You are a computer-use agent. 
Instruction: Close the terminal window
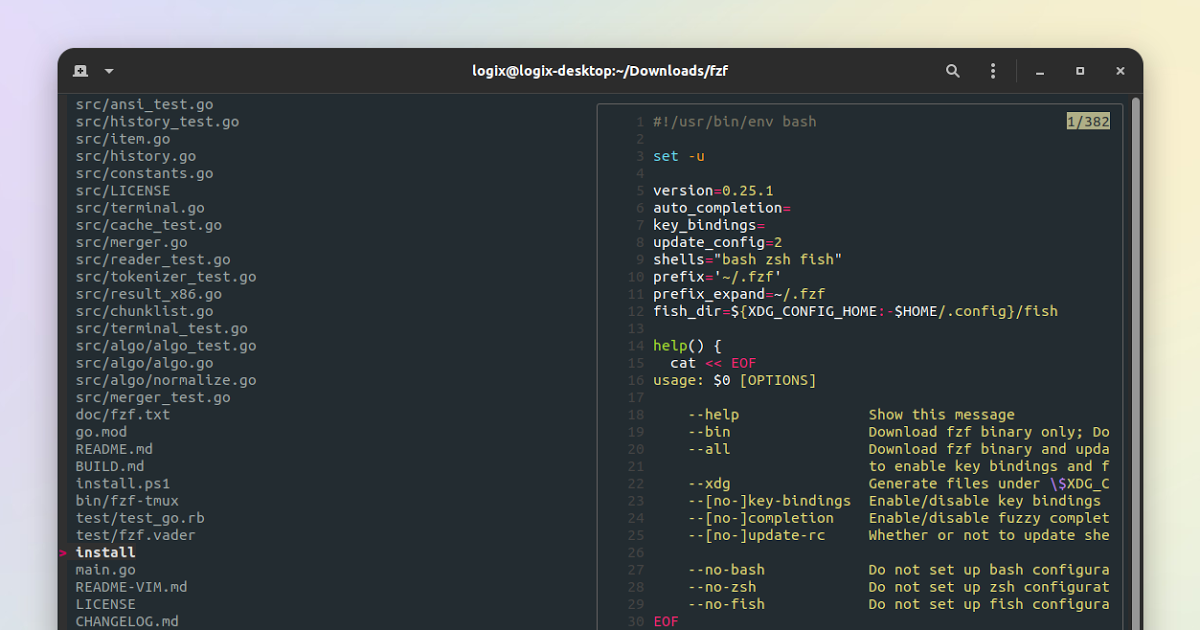1120,71
